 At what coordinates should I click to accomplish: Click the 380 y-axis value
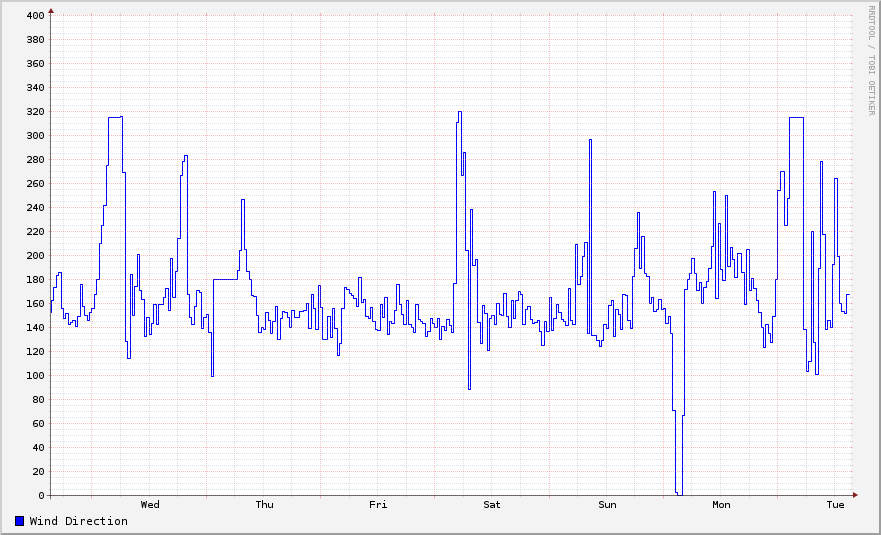point(35,40)
